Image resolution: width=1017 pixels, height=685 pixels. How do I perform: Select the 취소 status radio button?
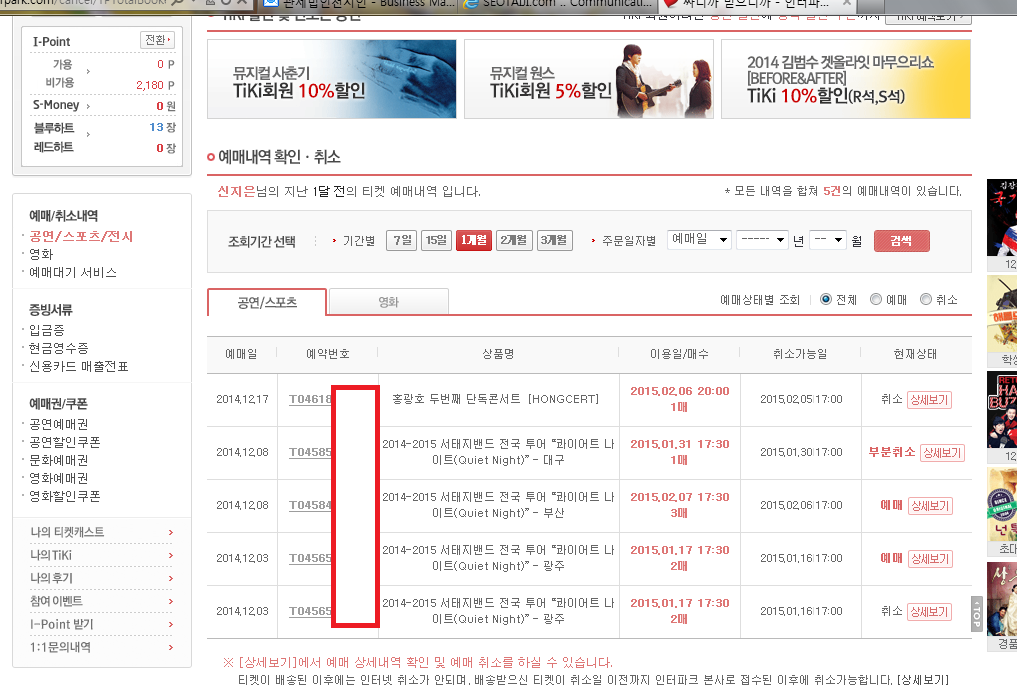[926, 299]
